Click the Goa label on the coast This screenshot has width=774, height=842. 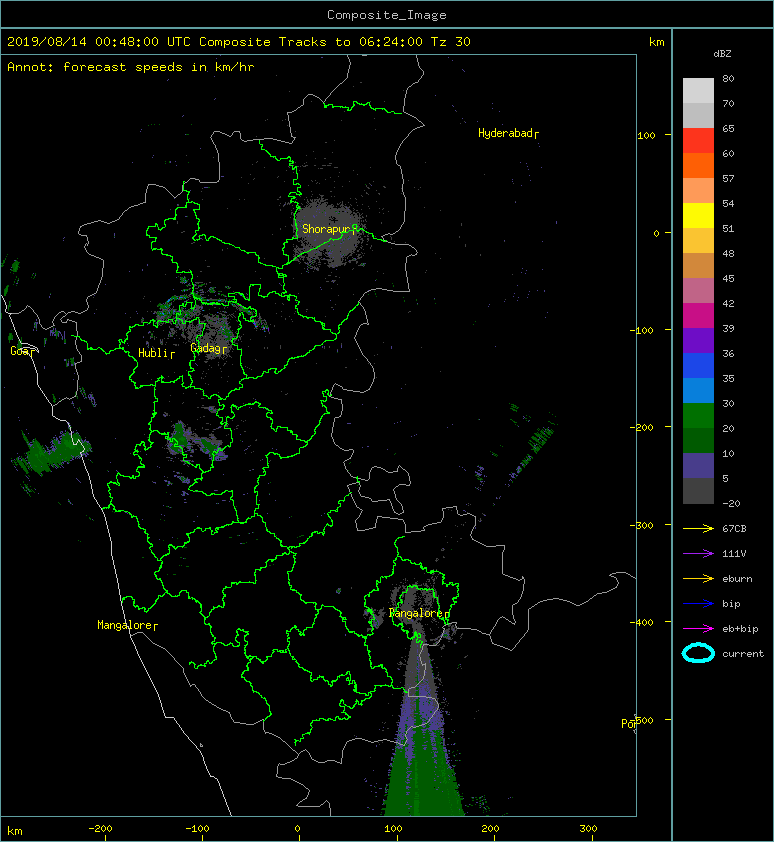pyautogui.click(x=22, y=351)
